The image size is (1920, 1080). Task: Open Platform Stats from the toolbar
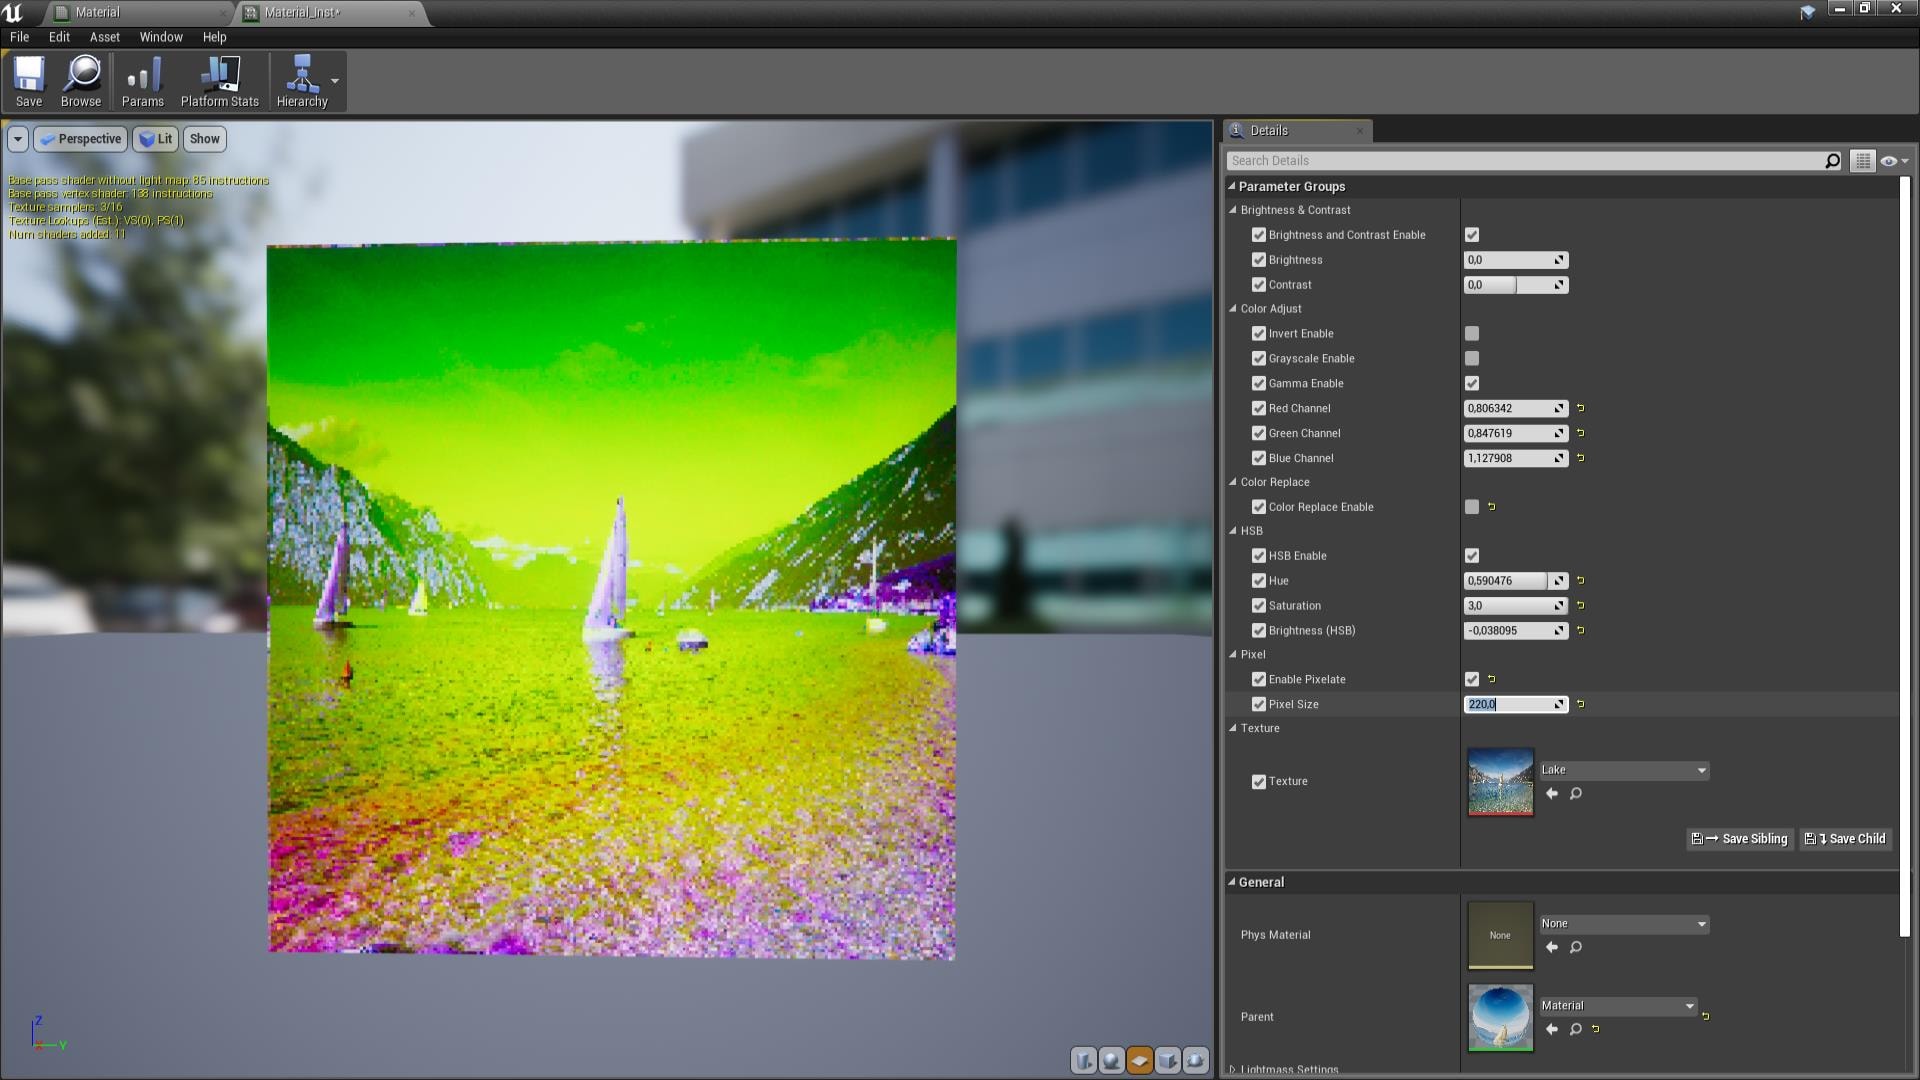click(x=218, y=80)
